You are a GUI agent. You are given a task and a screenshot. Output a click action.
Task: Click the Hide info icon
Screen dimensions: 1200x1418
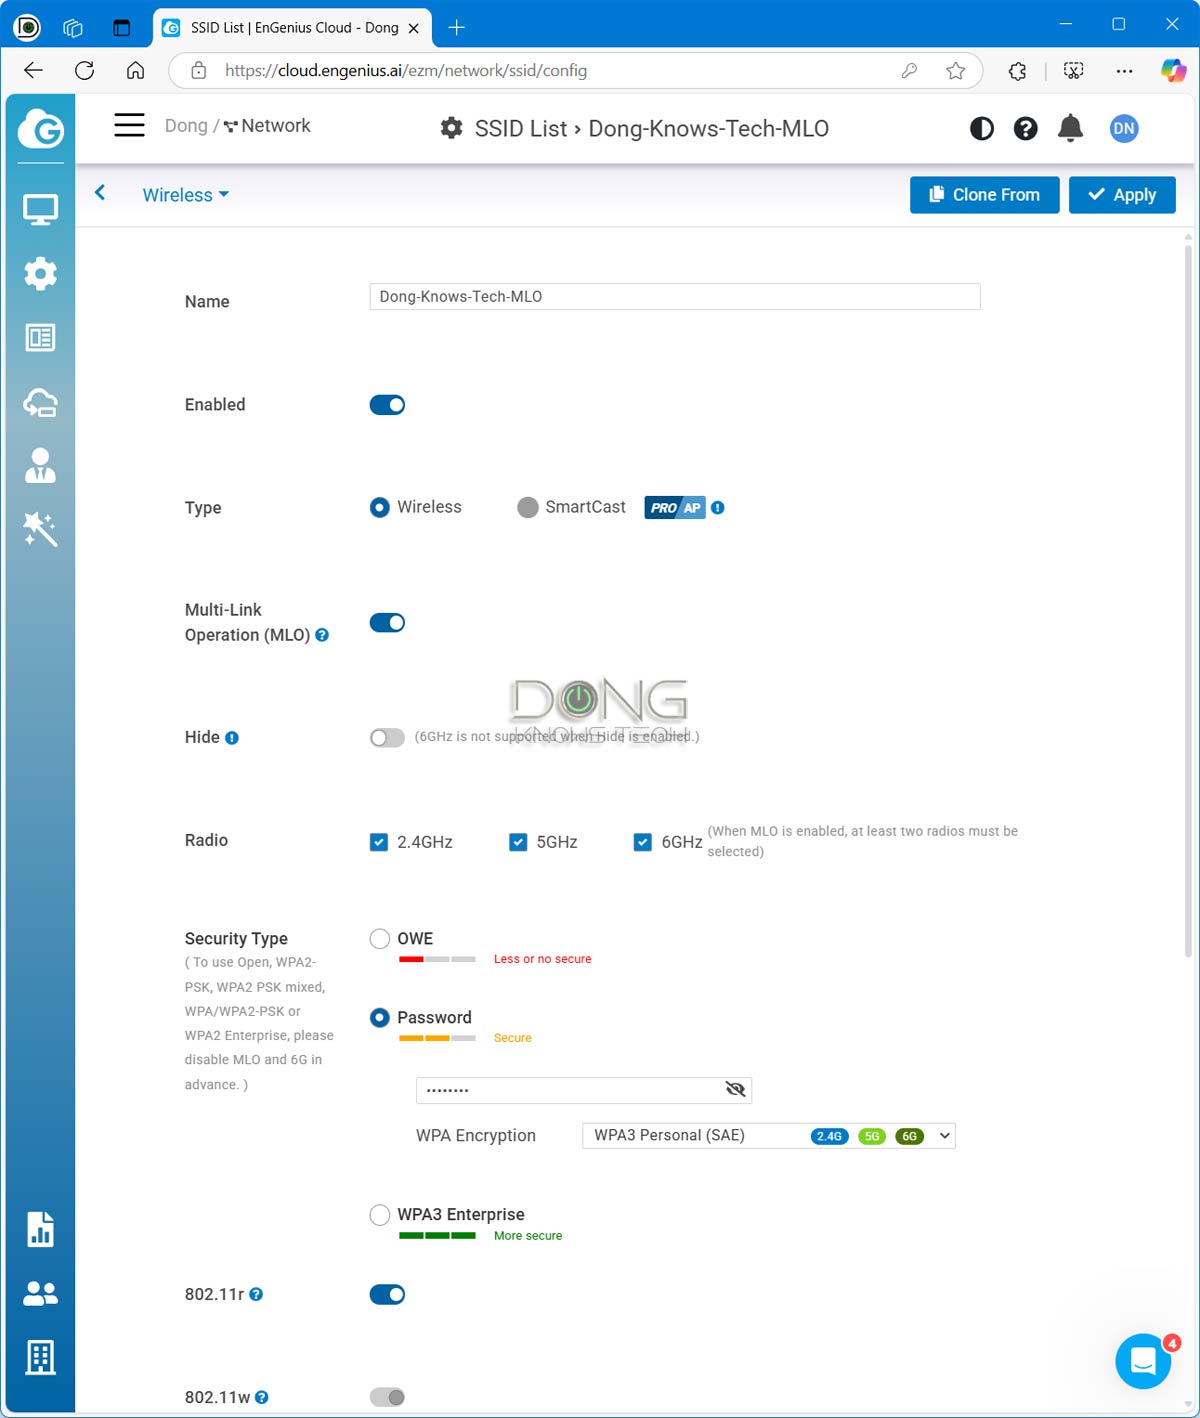coord(232,738)
